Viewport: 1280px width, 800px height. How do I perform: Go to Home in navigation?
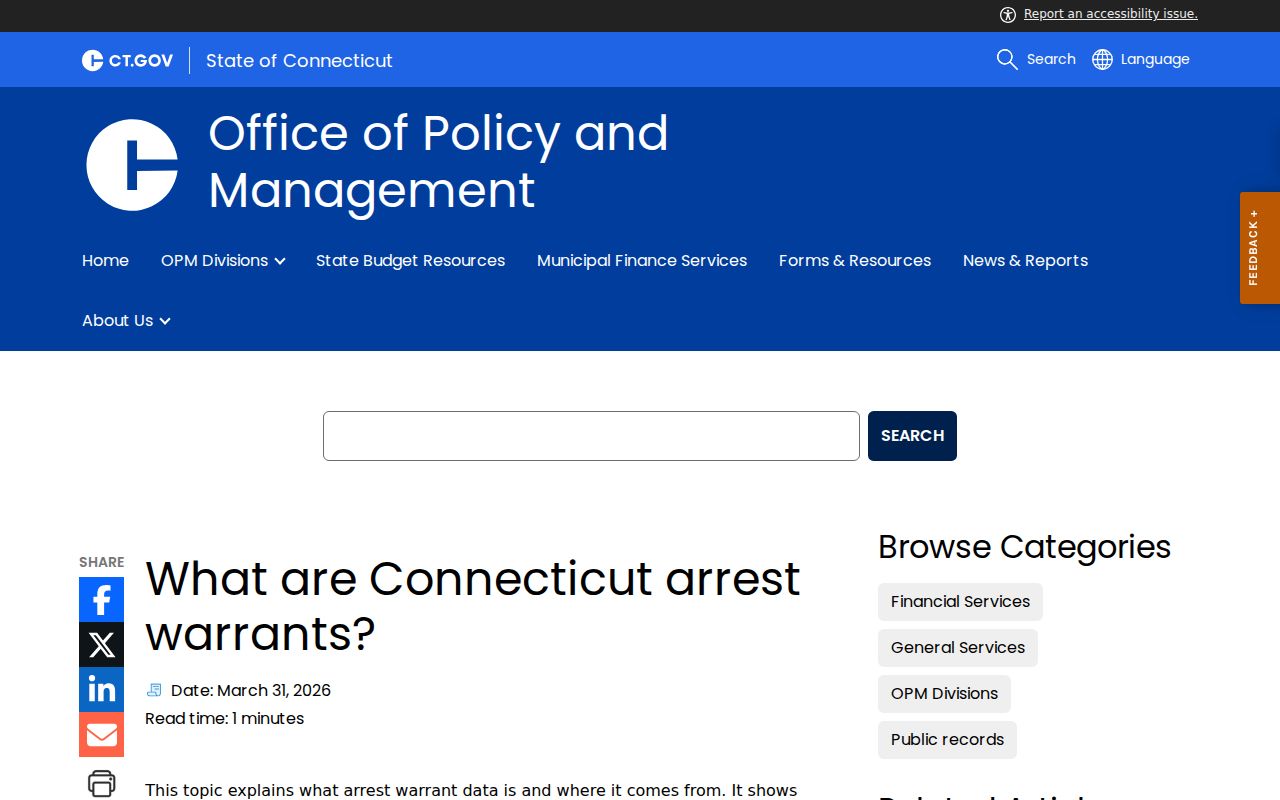pyautogui.click(x=105, y=260)
